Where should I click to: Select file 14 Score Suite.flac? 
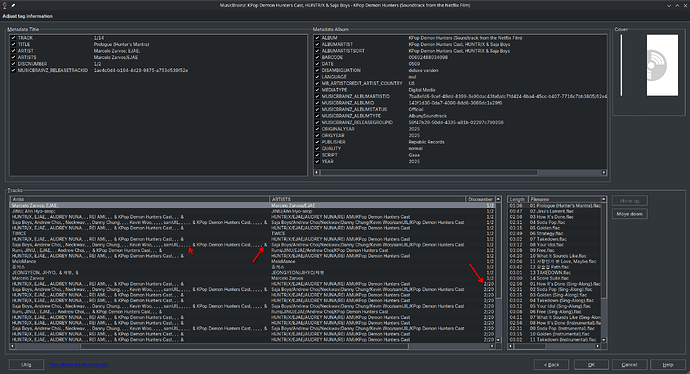coord(550,278)
